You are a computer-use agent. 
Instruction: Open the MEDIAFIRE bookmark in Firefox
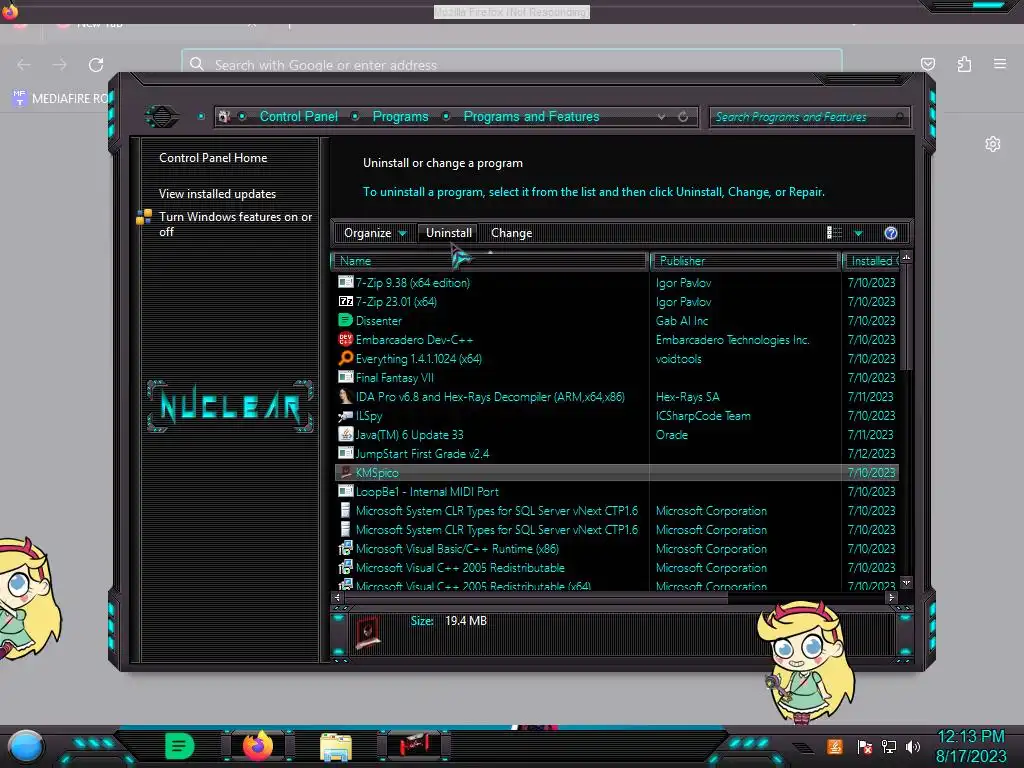tap(62, 98)
